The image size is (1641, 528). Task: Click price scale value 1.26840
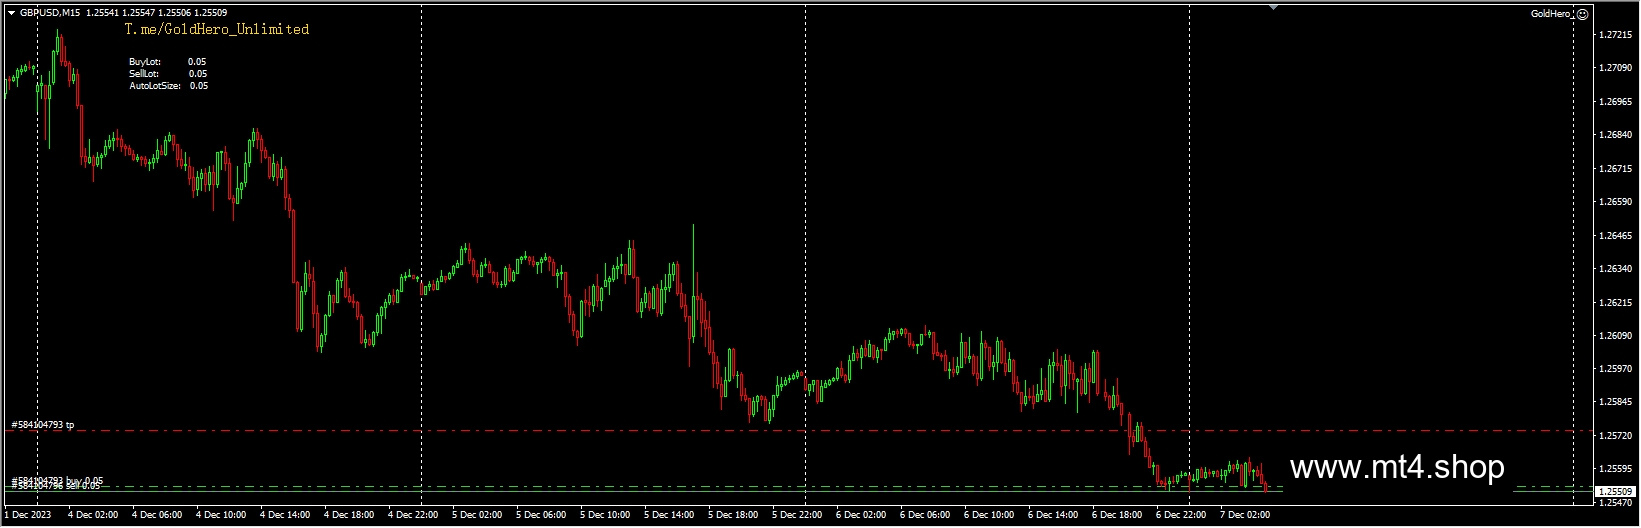pos(1615,135)
